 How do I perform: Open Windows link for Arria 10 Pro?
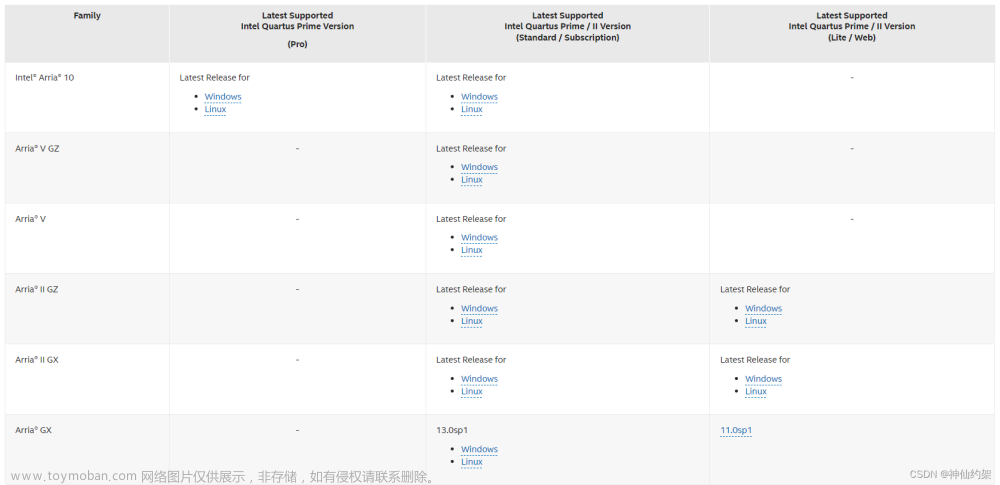223,97
